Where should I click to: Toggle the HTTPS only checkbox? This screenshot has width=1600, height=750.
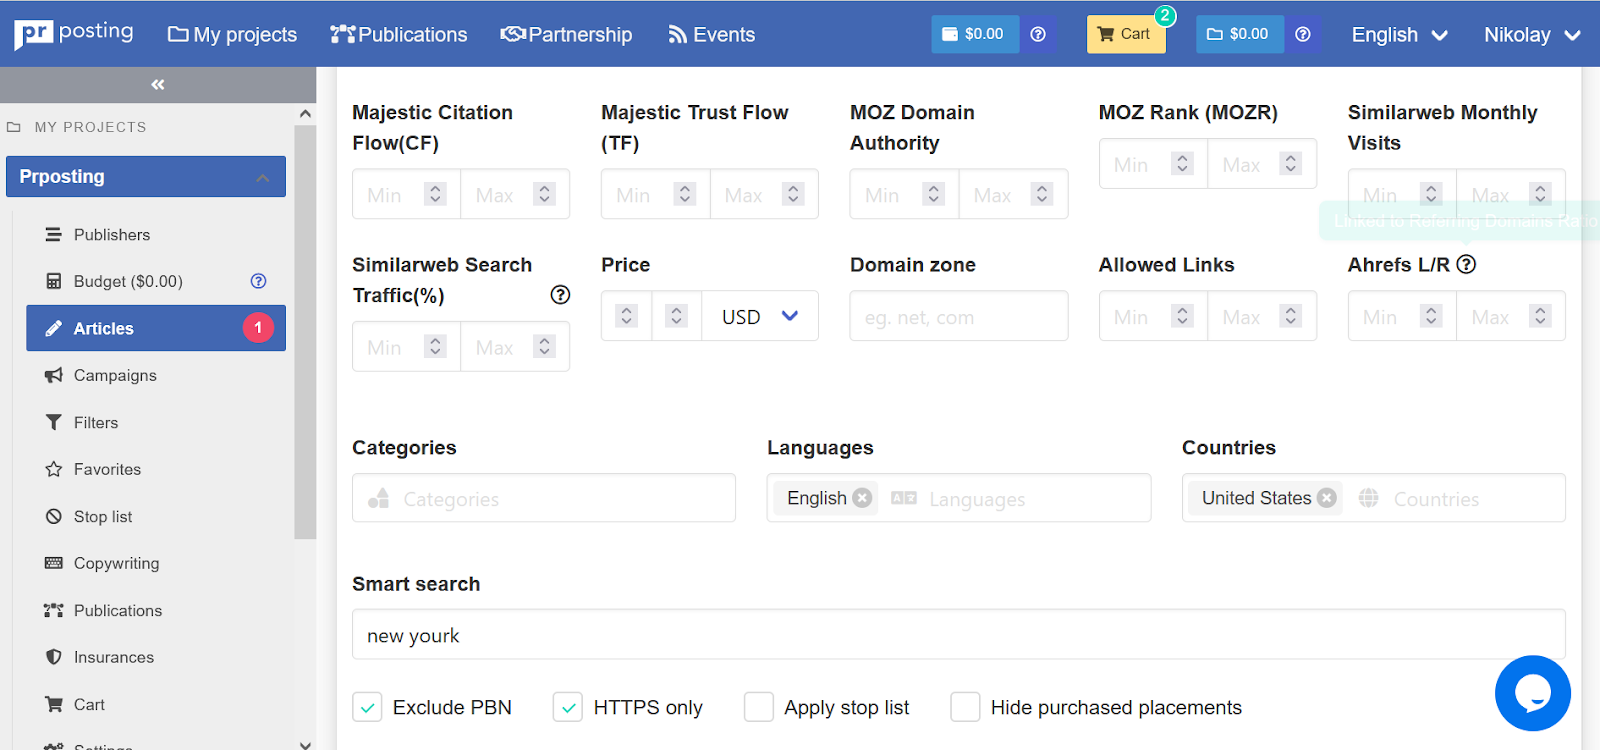568,708
